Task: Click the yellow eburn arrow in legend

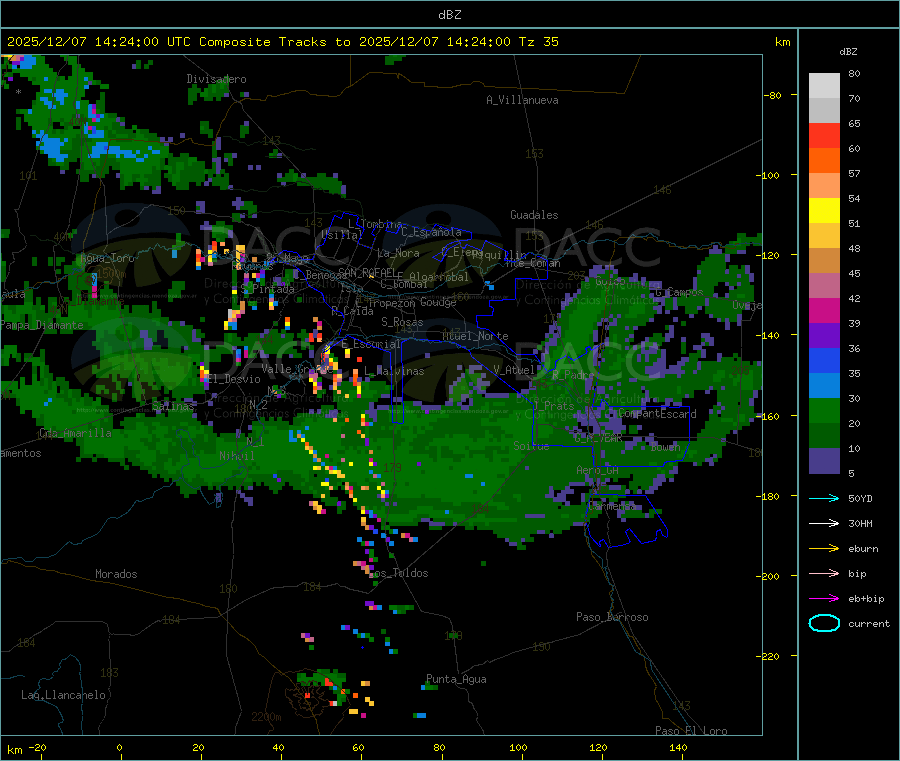Action: (x=824, y=549)
